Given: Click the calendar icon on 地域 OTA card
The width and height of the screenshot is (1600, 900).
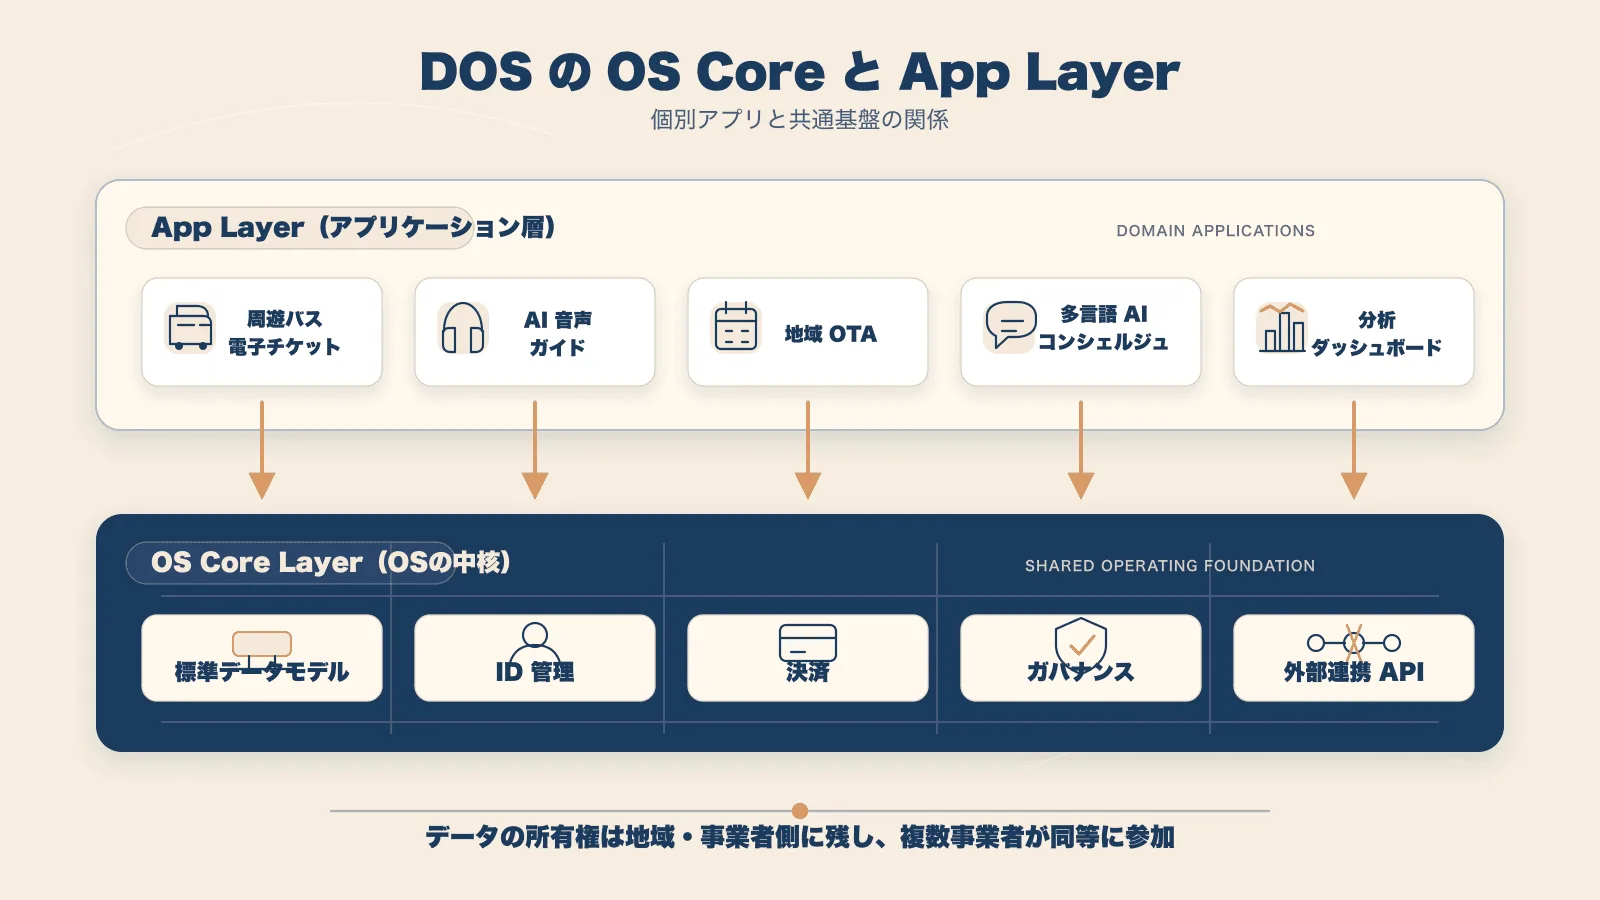Looking at the screenshot, I should click(736, 327).
